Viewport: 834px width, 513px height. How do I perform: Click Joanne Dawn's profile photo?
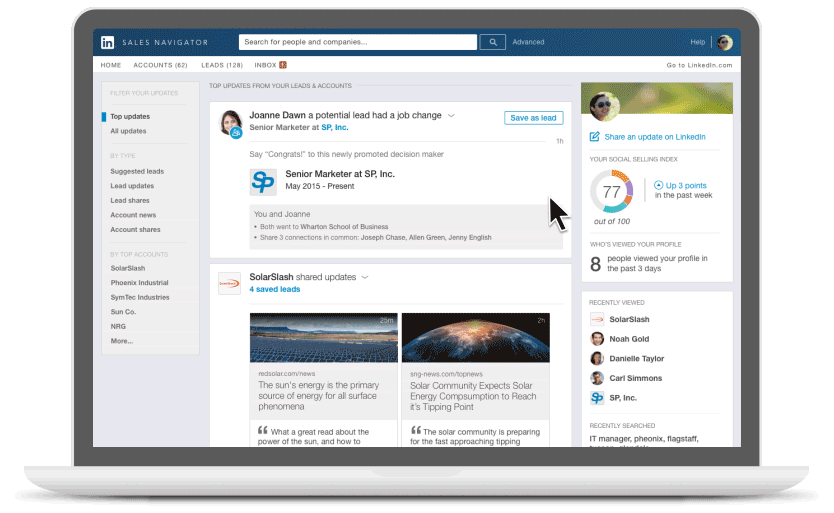click(x=231, y=122)
